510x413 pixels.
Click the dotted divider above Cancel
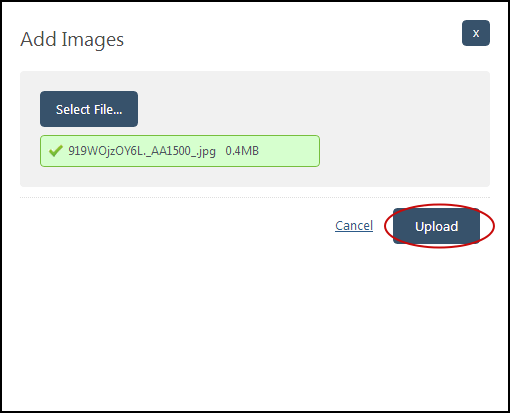pyautogui.click(x=255, y=198)
